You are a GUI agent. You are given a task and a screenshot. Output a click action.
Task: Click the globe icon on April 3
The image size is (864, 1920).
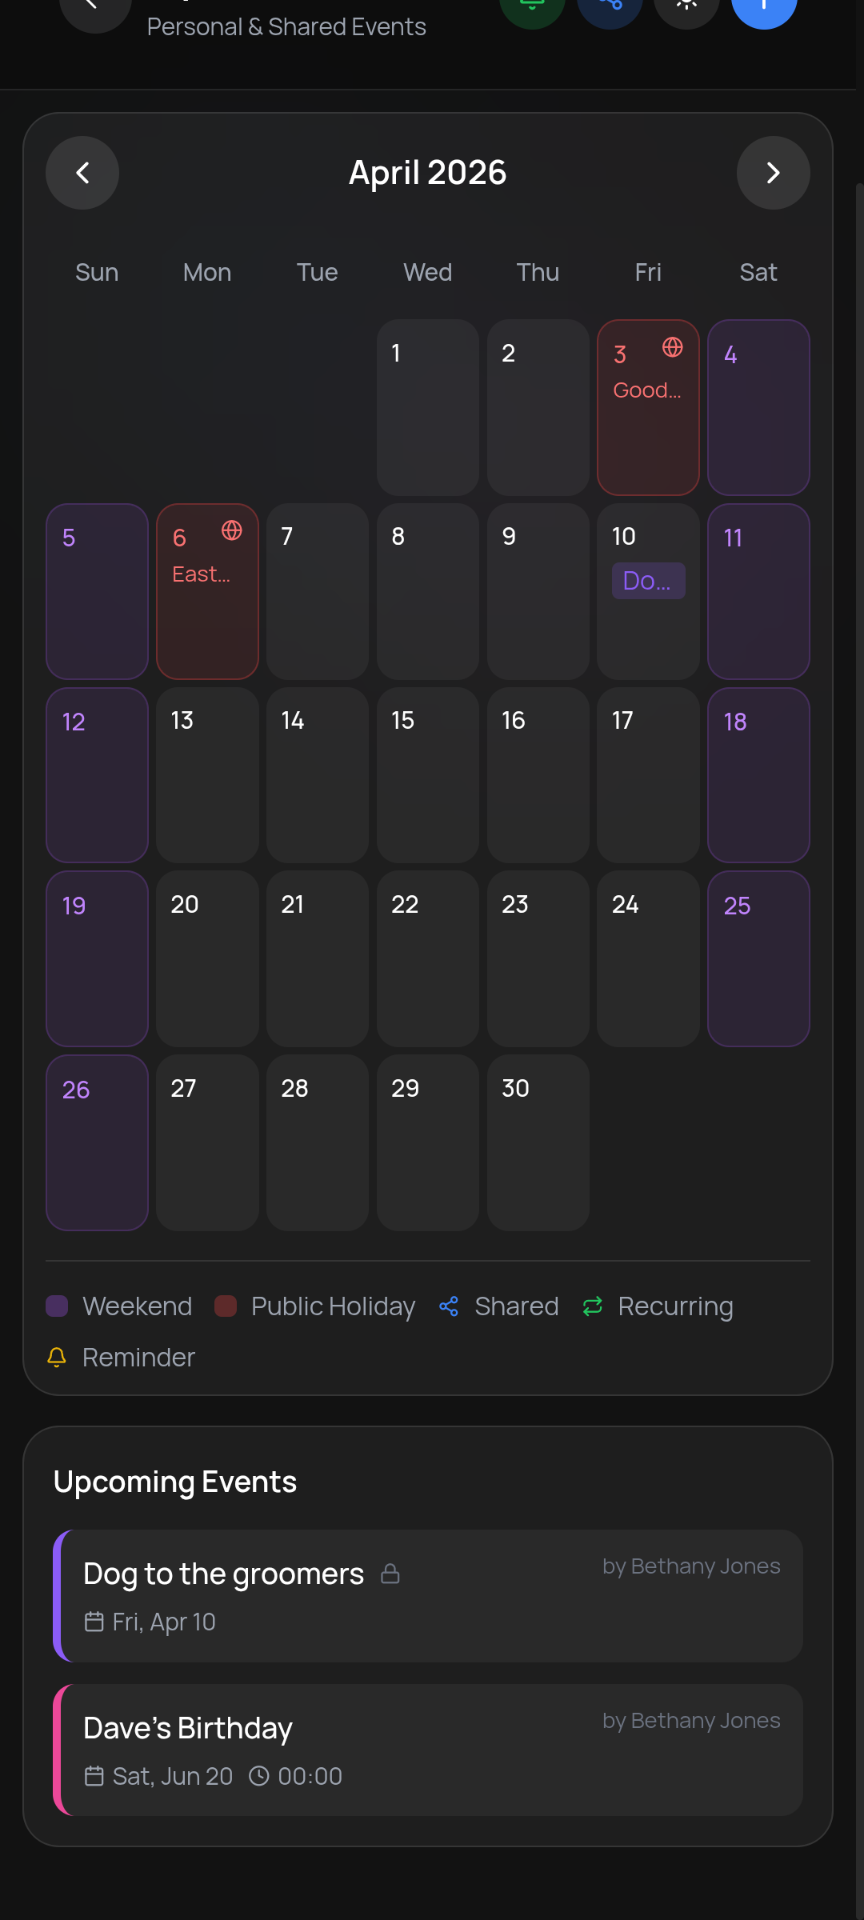(x=673, y=348)
